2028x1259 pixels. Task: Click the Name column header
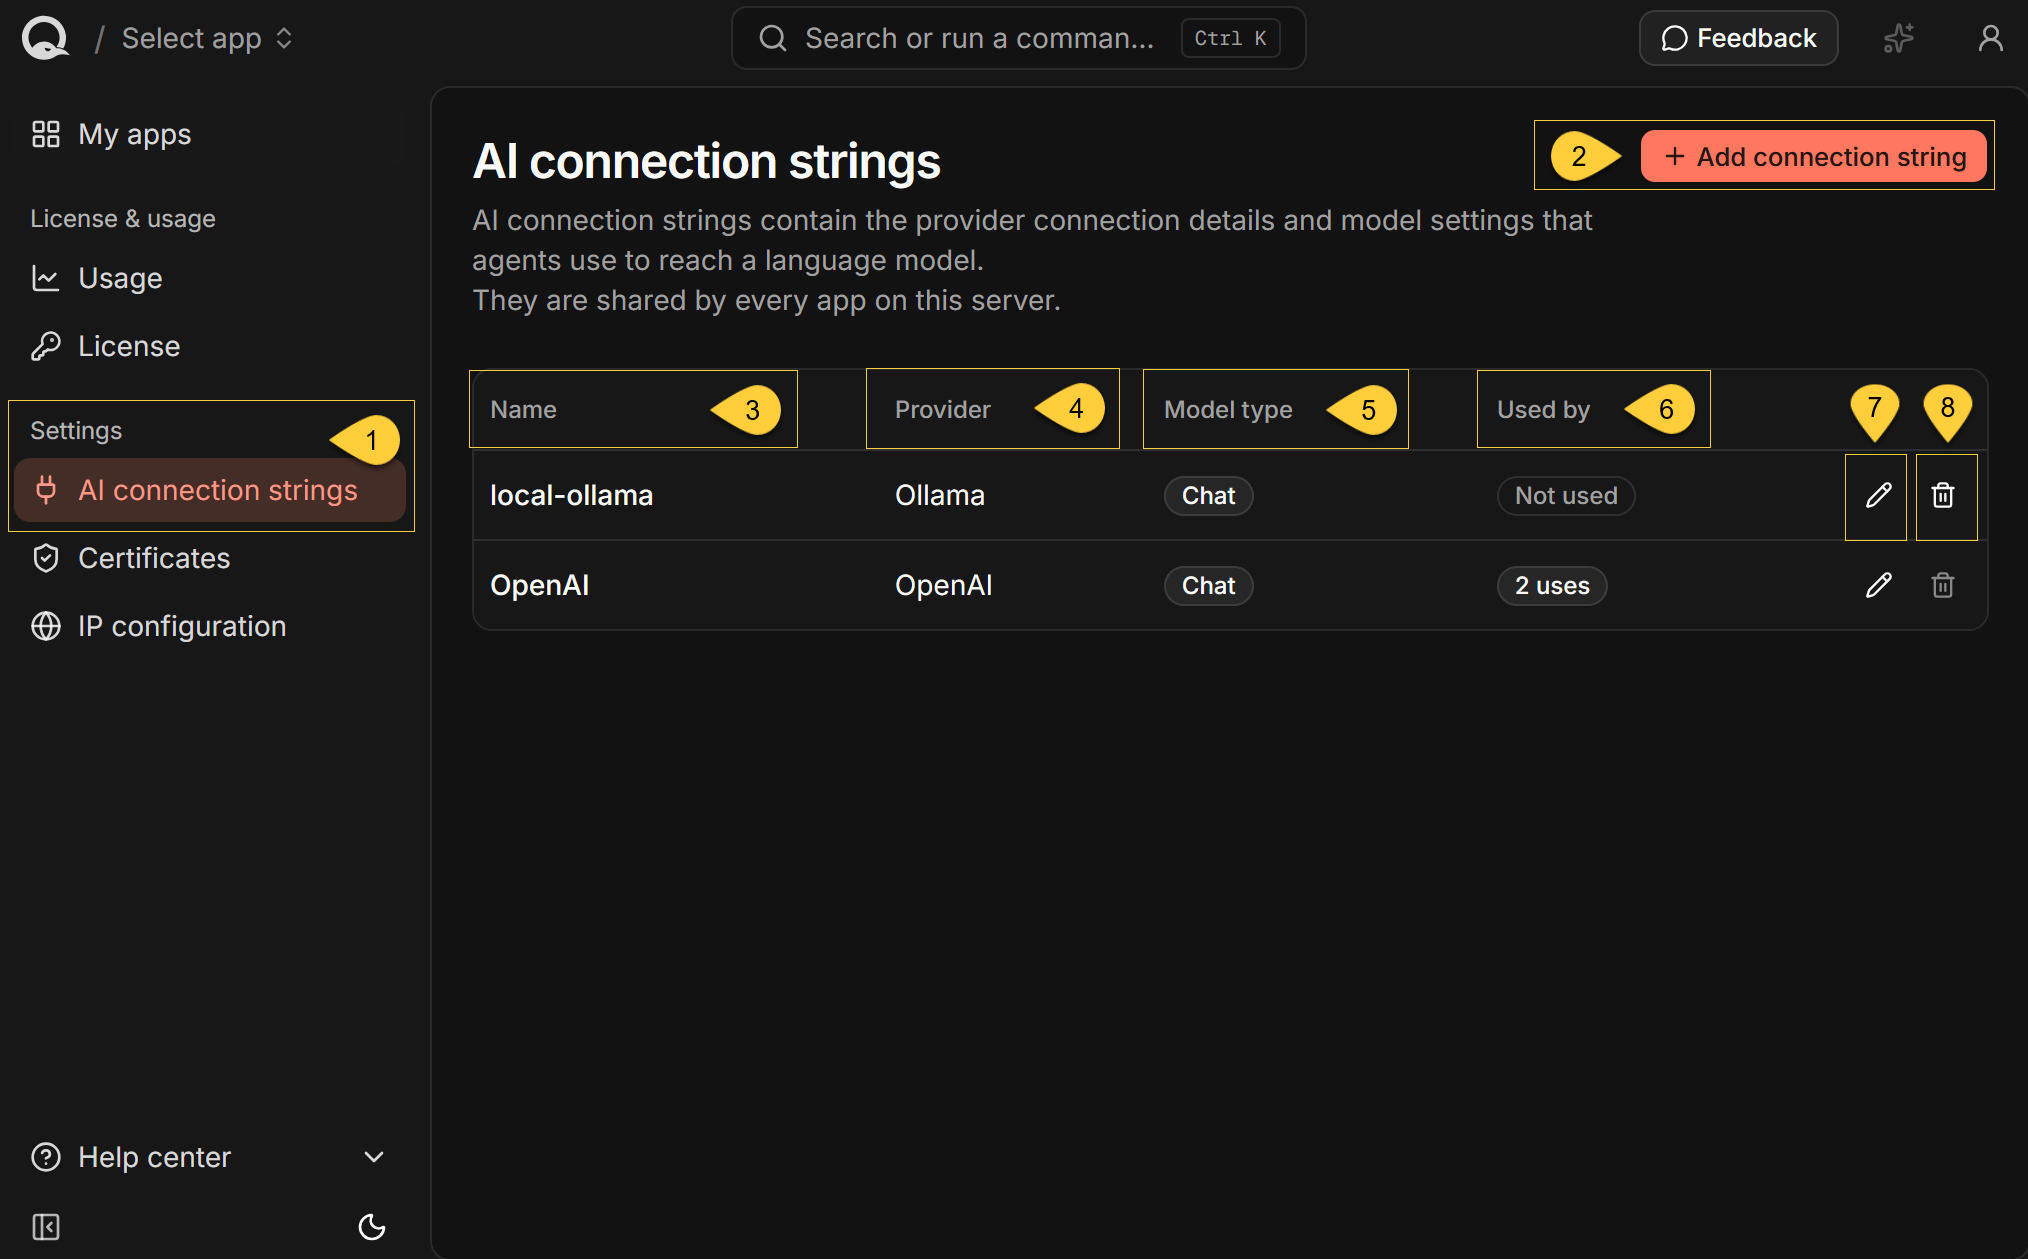tap(523, 409)
